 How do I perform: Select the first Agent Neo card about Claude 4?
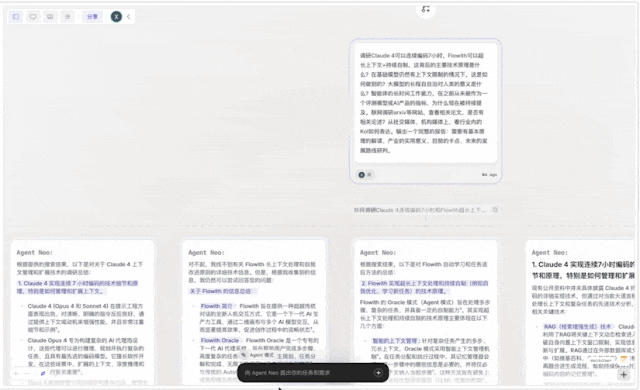[x=83, y=312]
